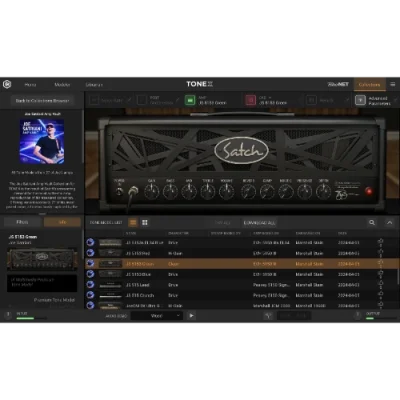The width and height of the screenshot is (400, 400).
Task: Open the Home tab
Action: tap(30, 85)
